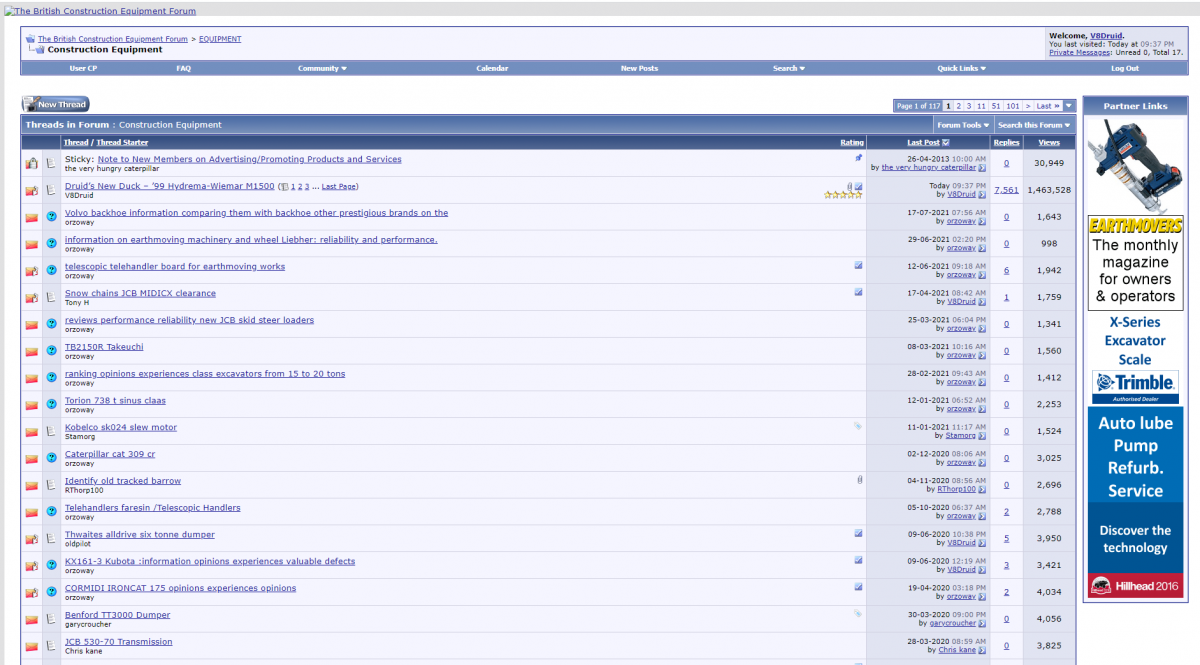Open the Forum Tools dropdown
Viewport: 1200px width, 665px height.
point(963,125)
